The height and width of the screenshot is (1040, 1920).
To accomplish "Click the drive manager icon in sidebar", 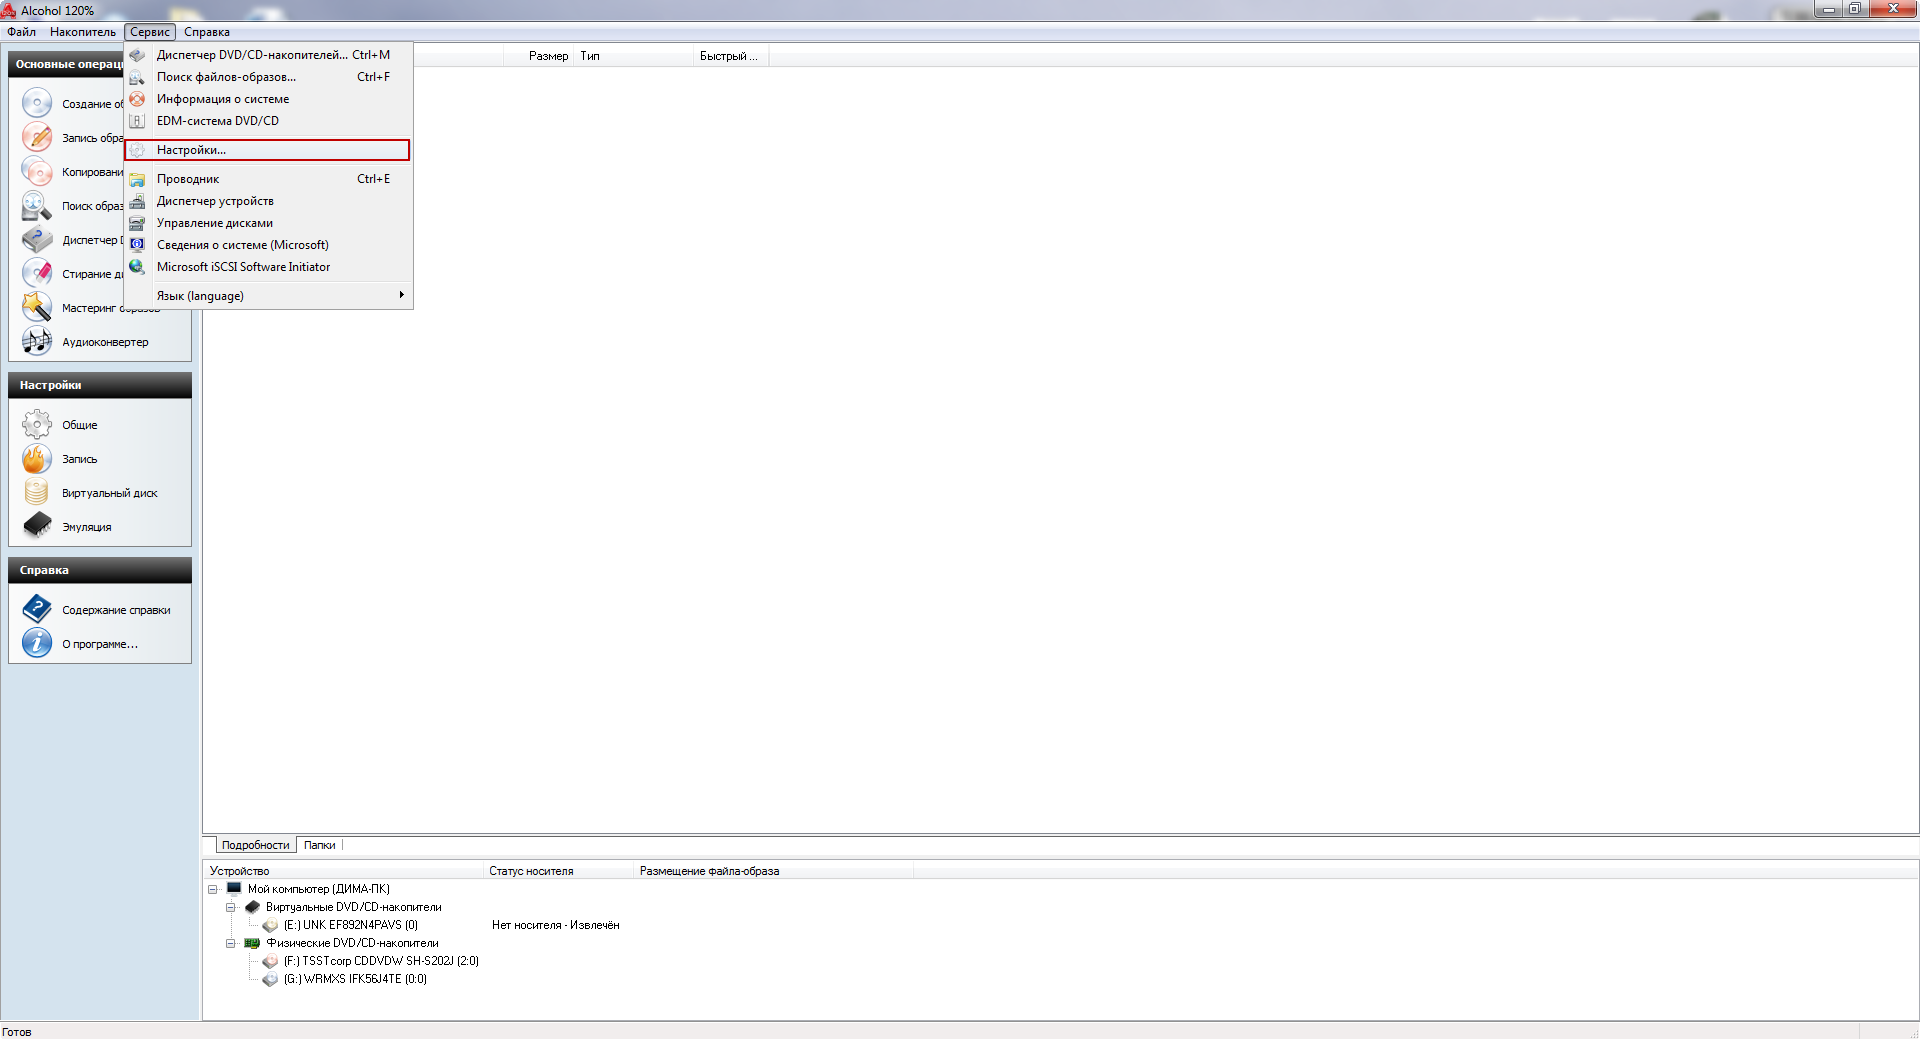I will click(37, 239).
